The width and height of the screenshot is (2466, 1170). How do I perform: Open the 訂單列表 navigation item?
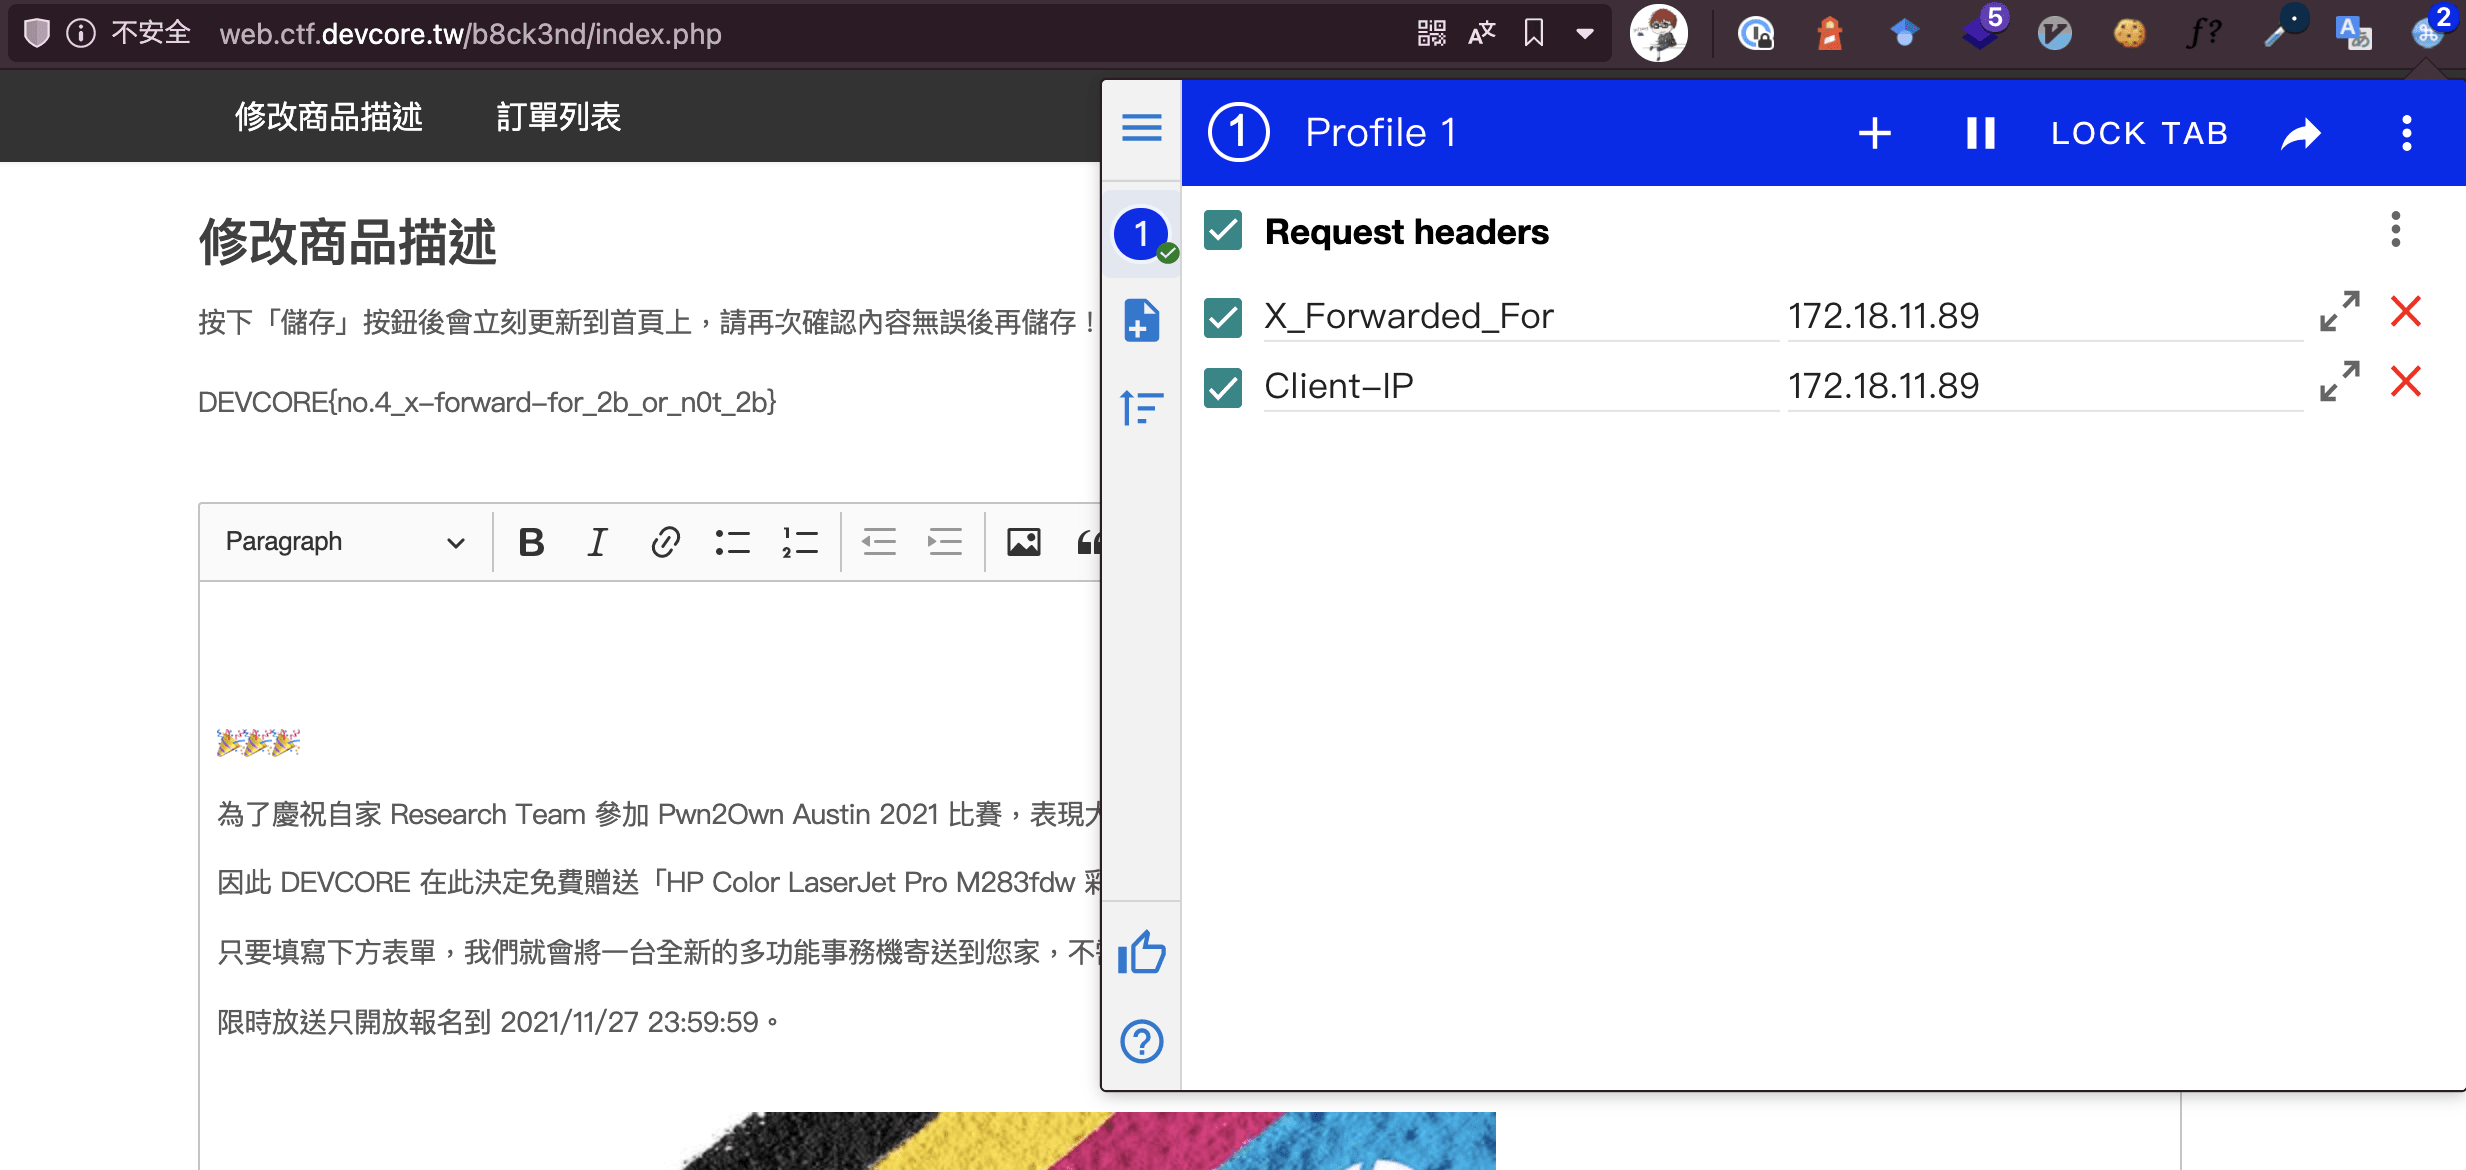point(558,117)
